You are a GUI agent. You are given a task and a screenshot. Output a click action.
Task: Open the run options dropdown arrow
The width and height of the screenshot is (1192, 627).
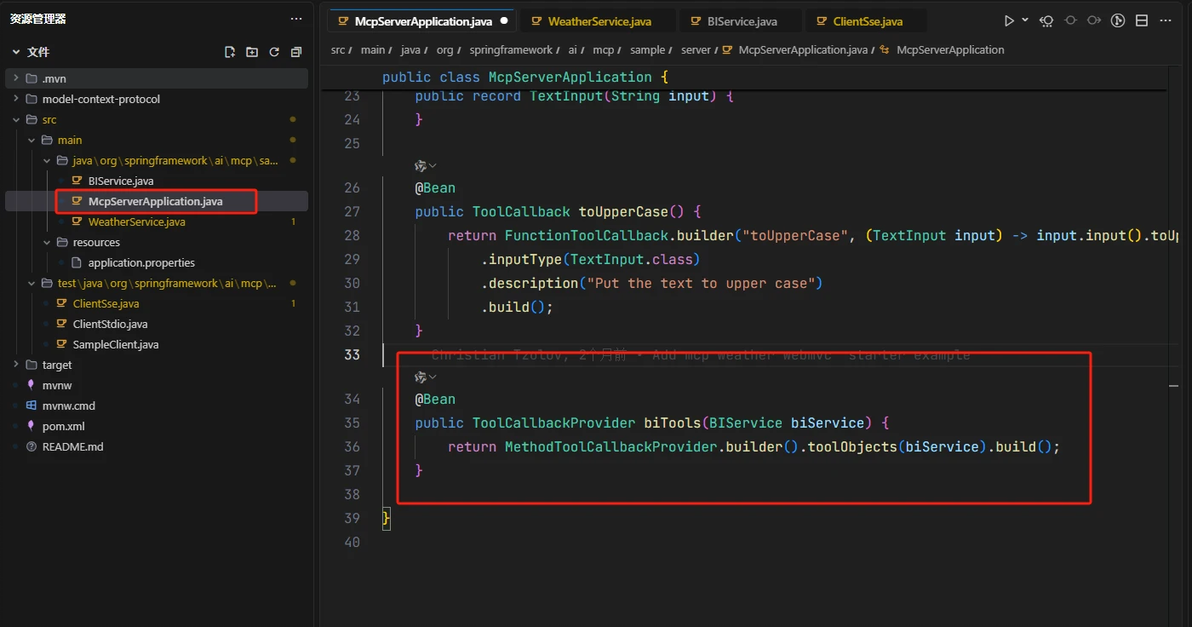1024,21
